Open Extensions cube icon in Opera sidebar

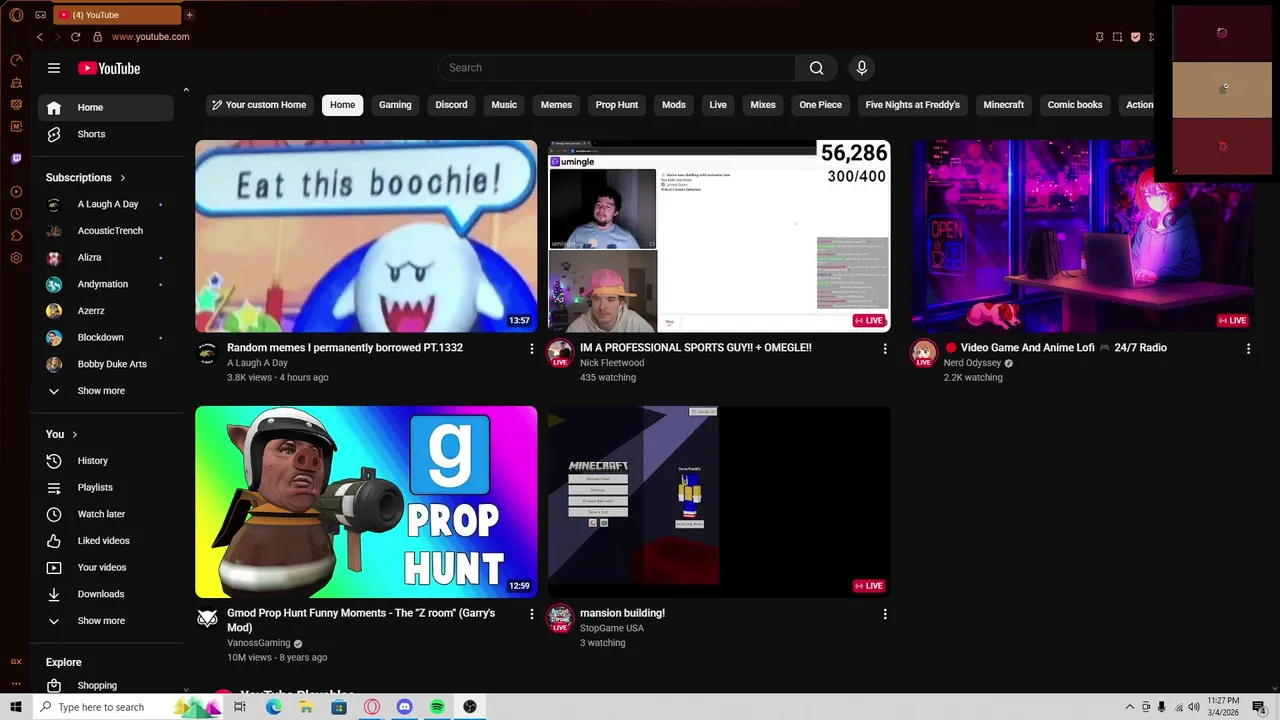tap(16, 236)
